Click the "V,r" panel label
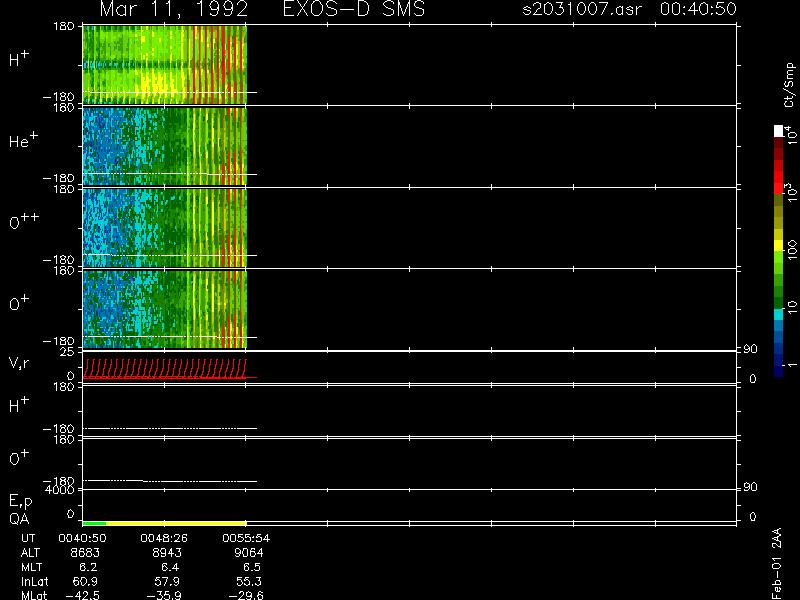800x600 pixels. point(19,364)
